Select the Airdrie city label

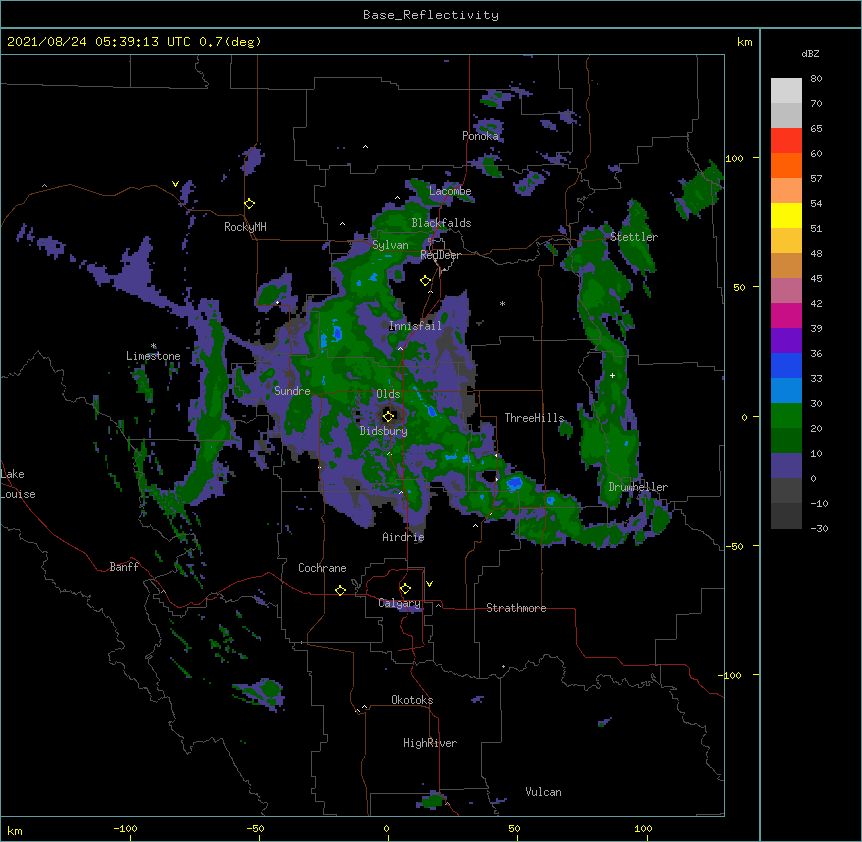coord(404,537)
